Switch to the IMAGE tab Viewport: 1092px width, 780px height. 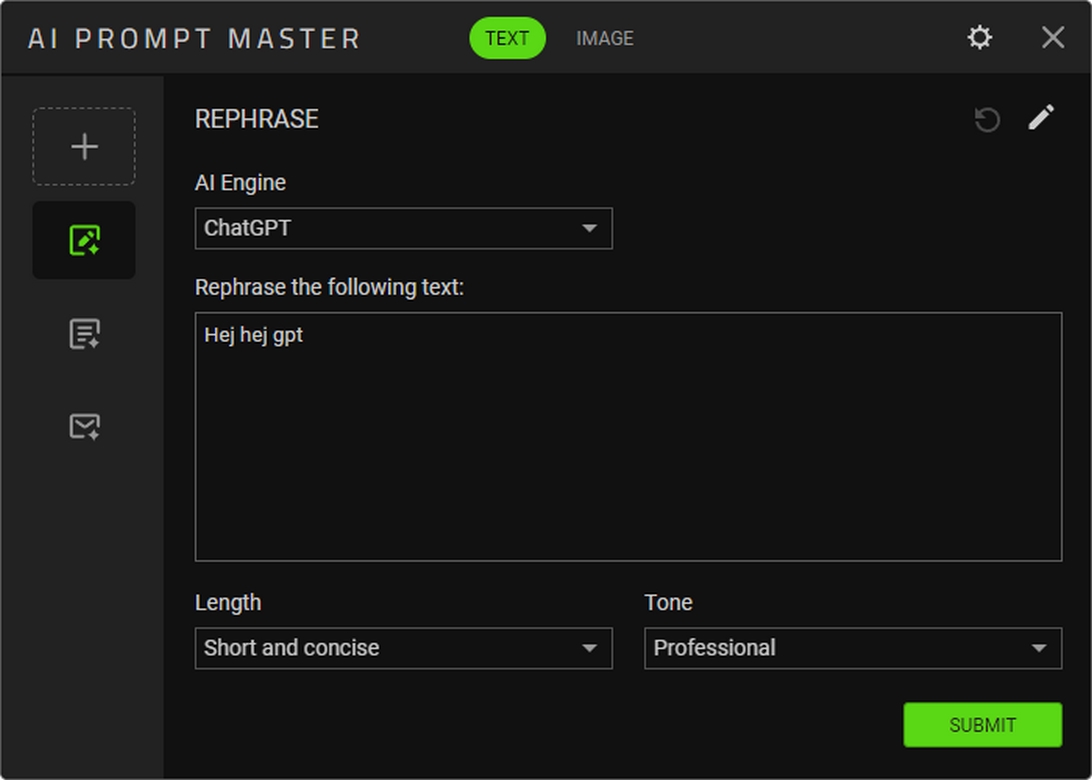tap(604, 38)
